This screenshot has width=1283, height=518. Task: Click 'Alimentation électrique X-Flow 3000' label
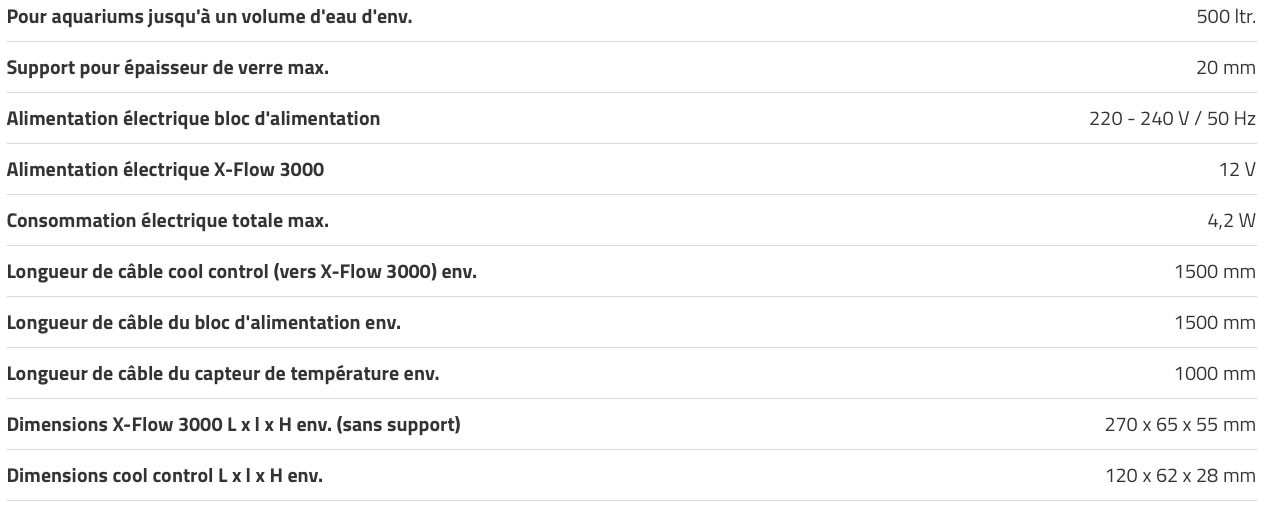point(165,170)
